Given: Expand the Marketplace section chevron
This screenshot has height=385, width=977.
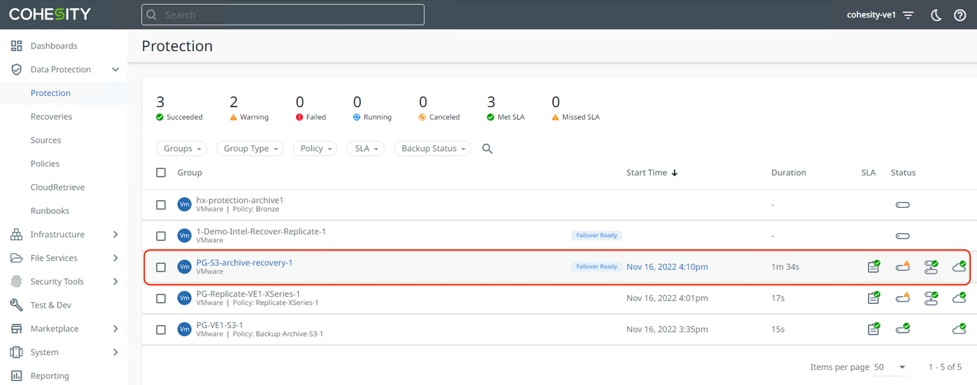Looking at the screenshot, I should pyautogui.click(x=115, y=328).
